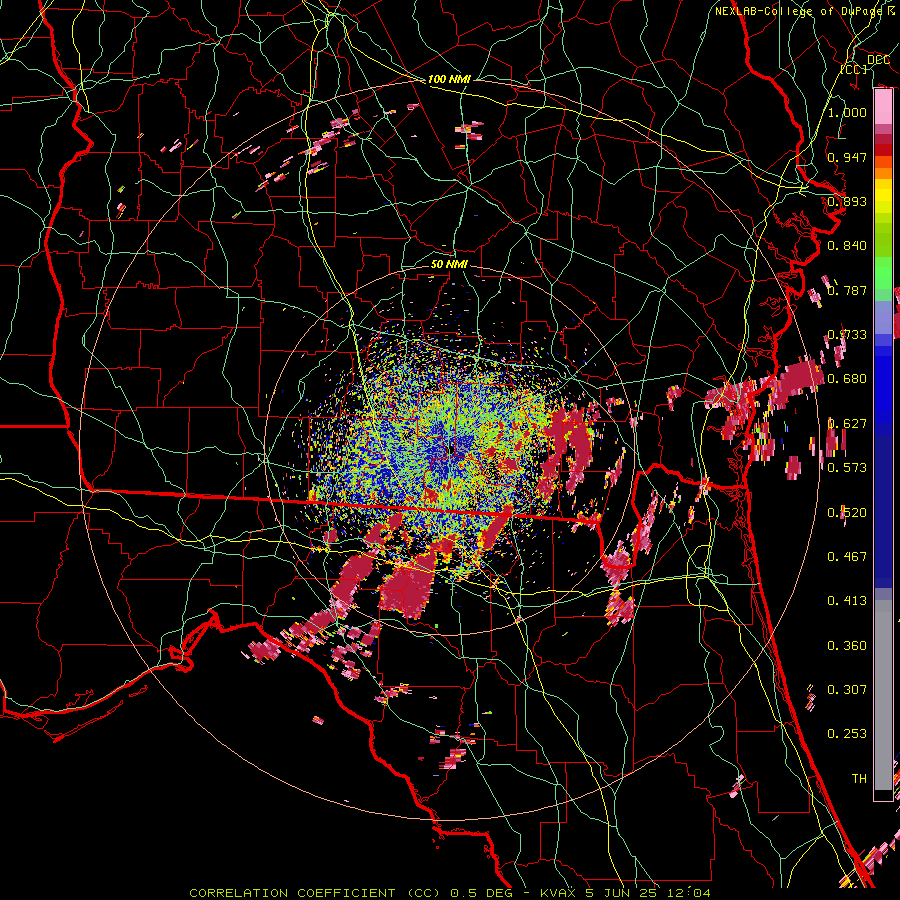Pick the bright green color bar segment
Viewport: 900px width, 900px height.
point(883,273)
